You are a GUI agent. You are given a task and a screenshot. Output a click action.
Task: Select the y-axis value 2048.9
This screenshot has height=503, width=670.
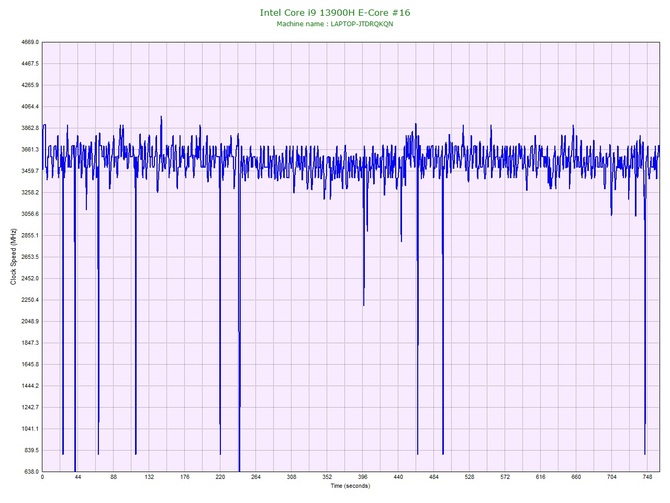click(29, 321)
